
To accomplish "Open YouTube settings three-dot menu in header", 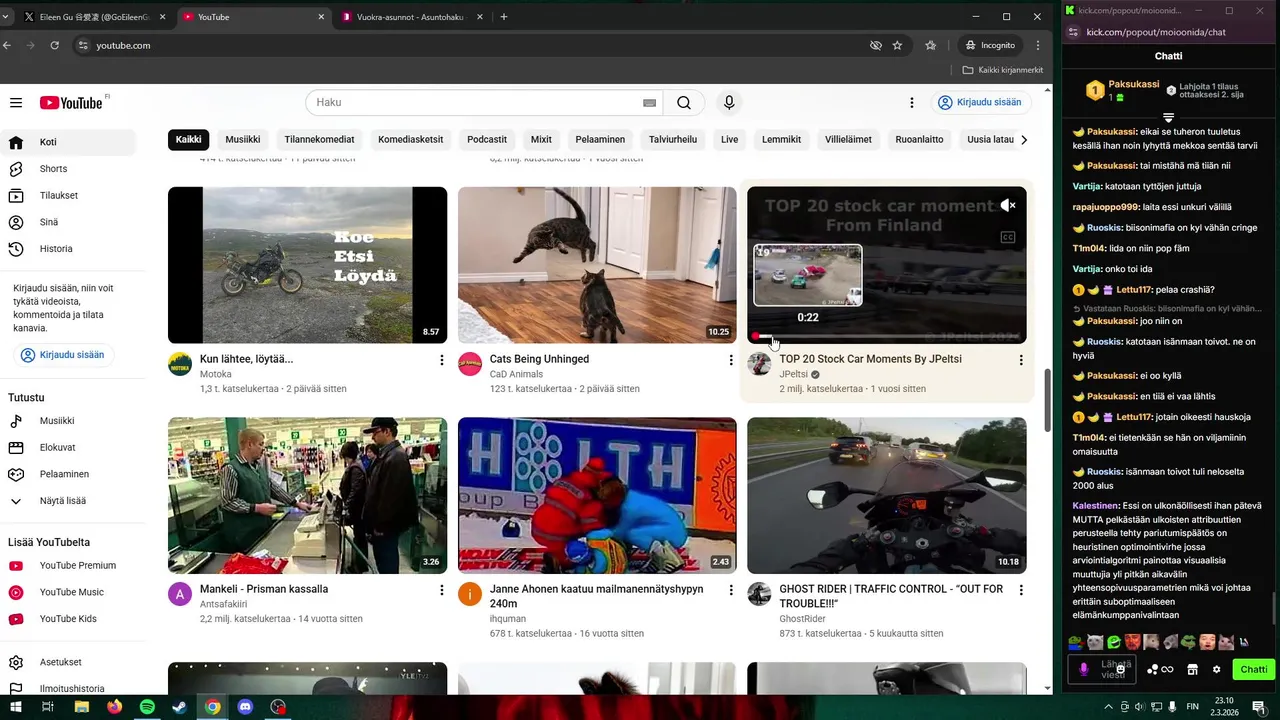I will [911, 103].
